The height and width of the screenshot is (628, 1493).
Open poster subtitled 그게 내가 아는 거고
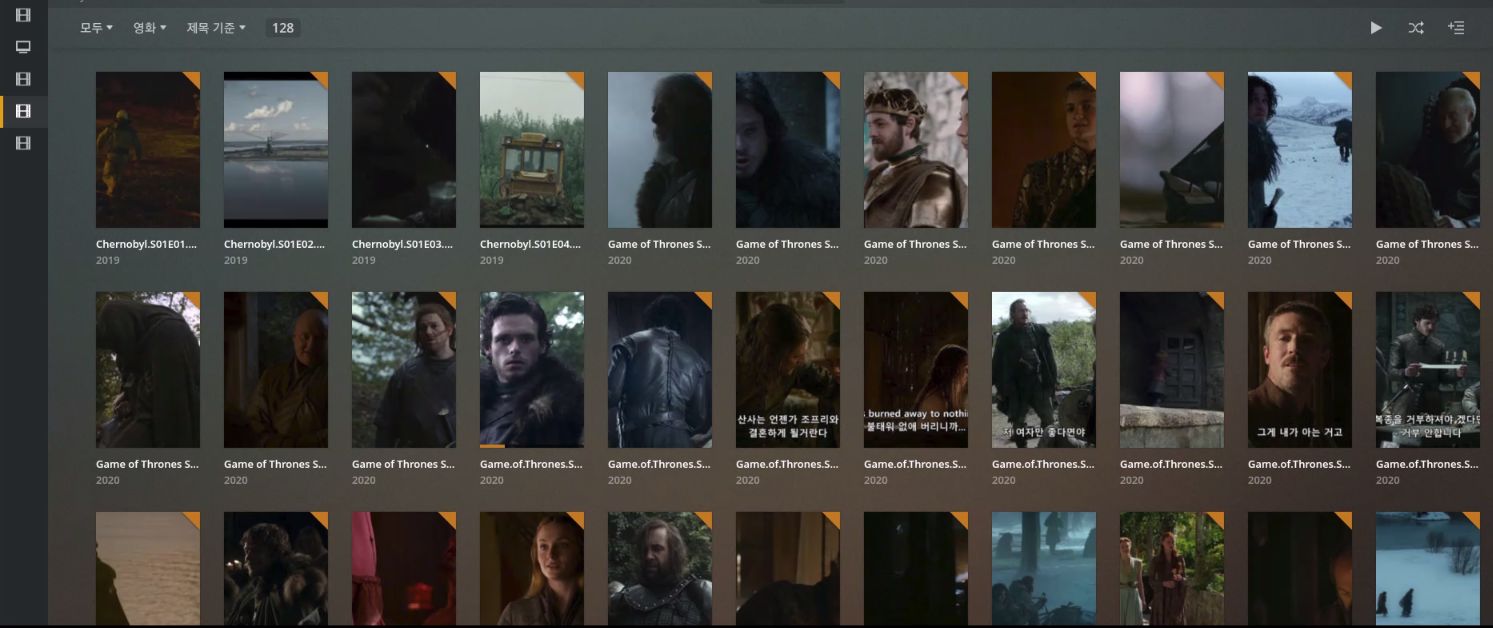point(1300,370)
